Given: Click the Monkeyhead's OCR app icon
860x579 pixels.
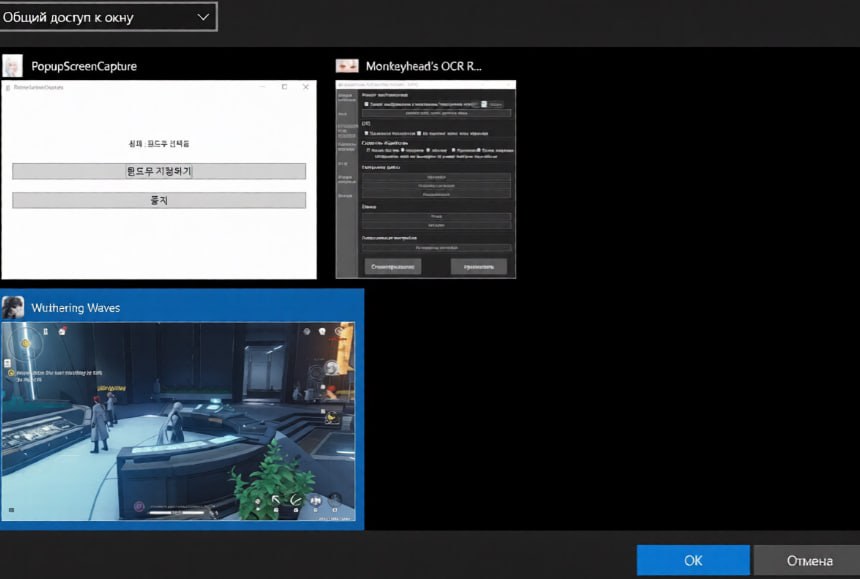Looking at the screenshot, I should click(x=347, y=66).
